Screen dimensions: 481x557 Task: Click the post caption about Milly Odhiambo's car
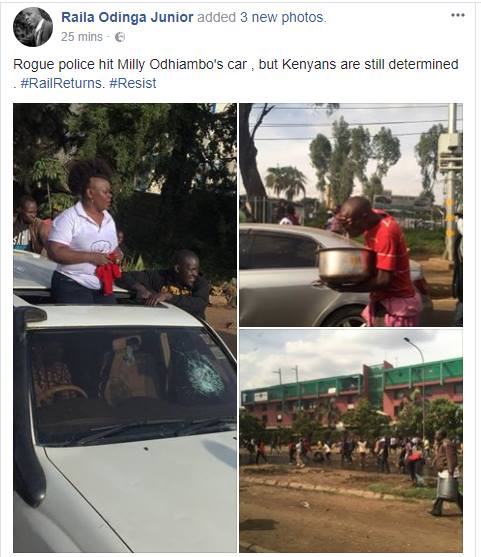236,74
